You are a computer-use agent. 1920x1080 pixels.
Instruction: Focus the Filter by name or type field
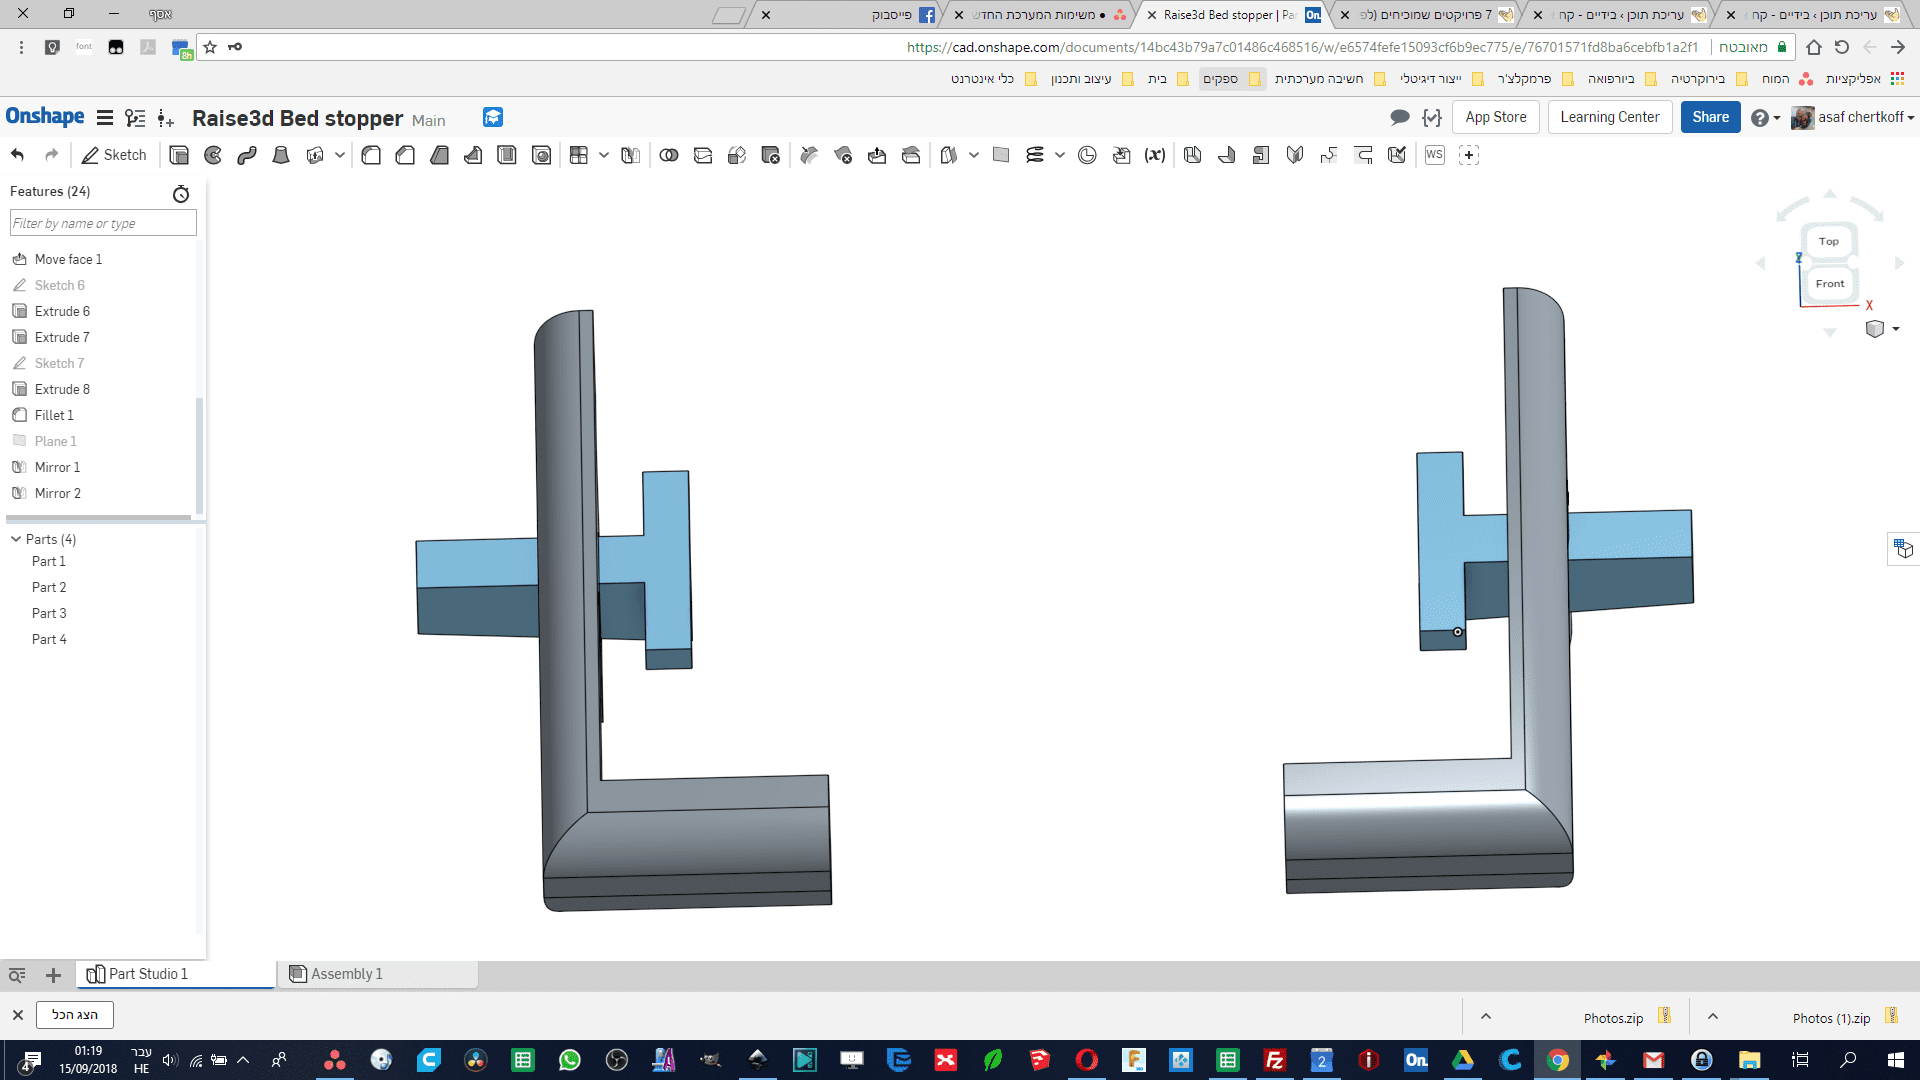point(103,223)
